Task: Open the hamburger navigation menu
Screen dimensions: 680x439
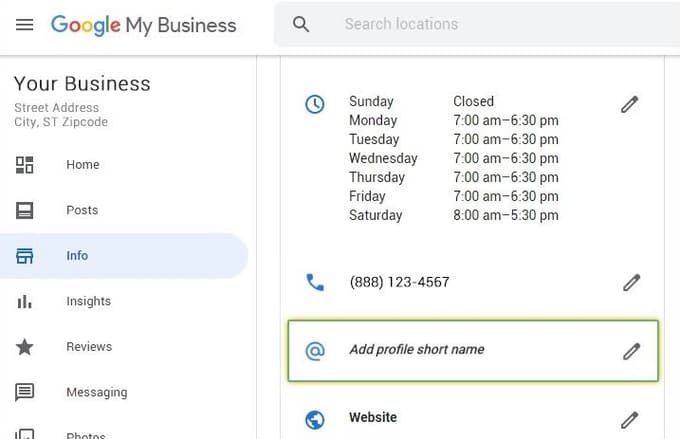Action: [24, 25]
